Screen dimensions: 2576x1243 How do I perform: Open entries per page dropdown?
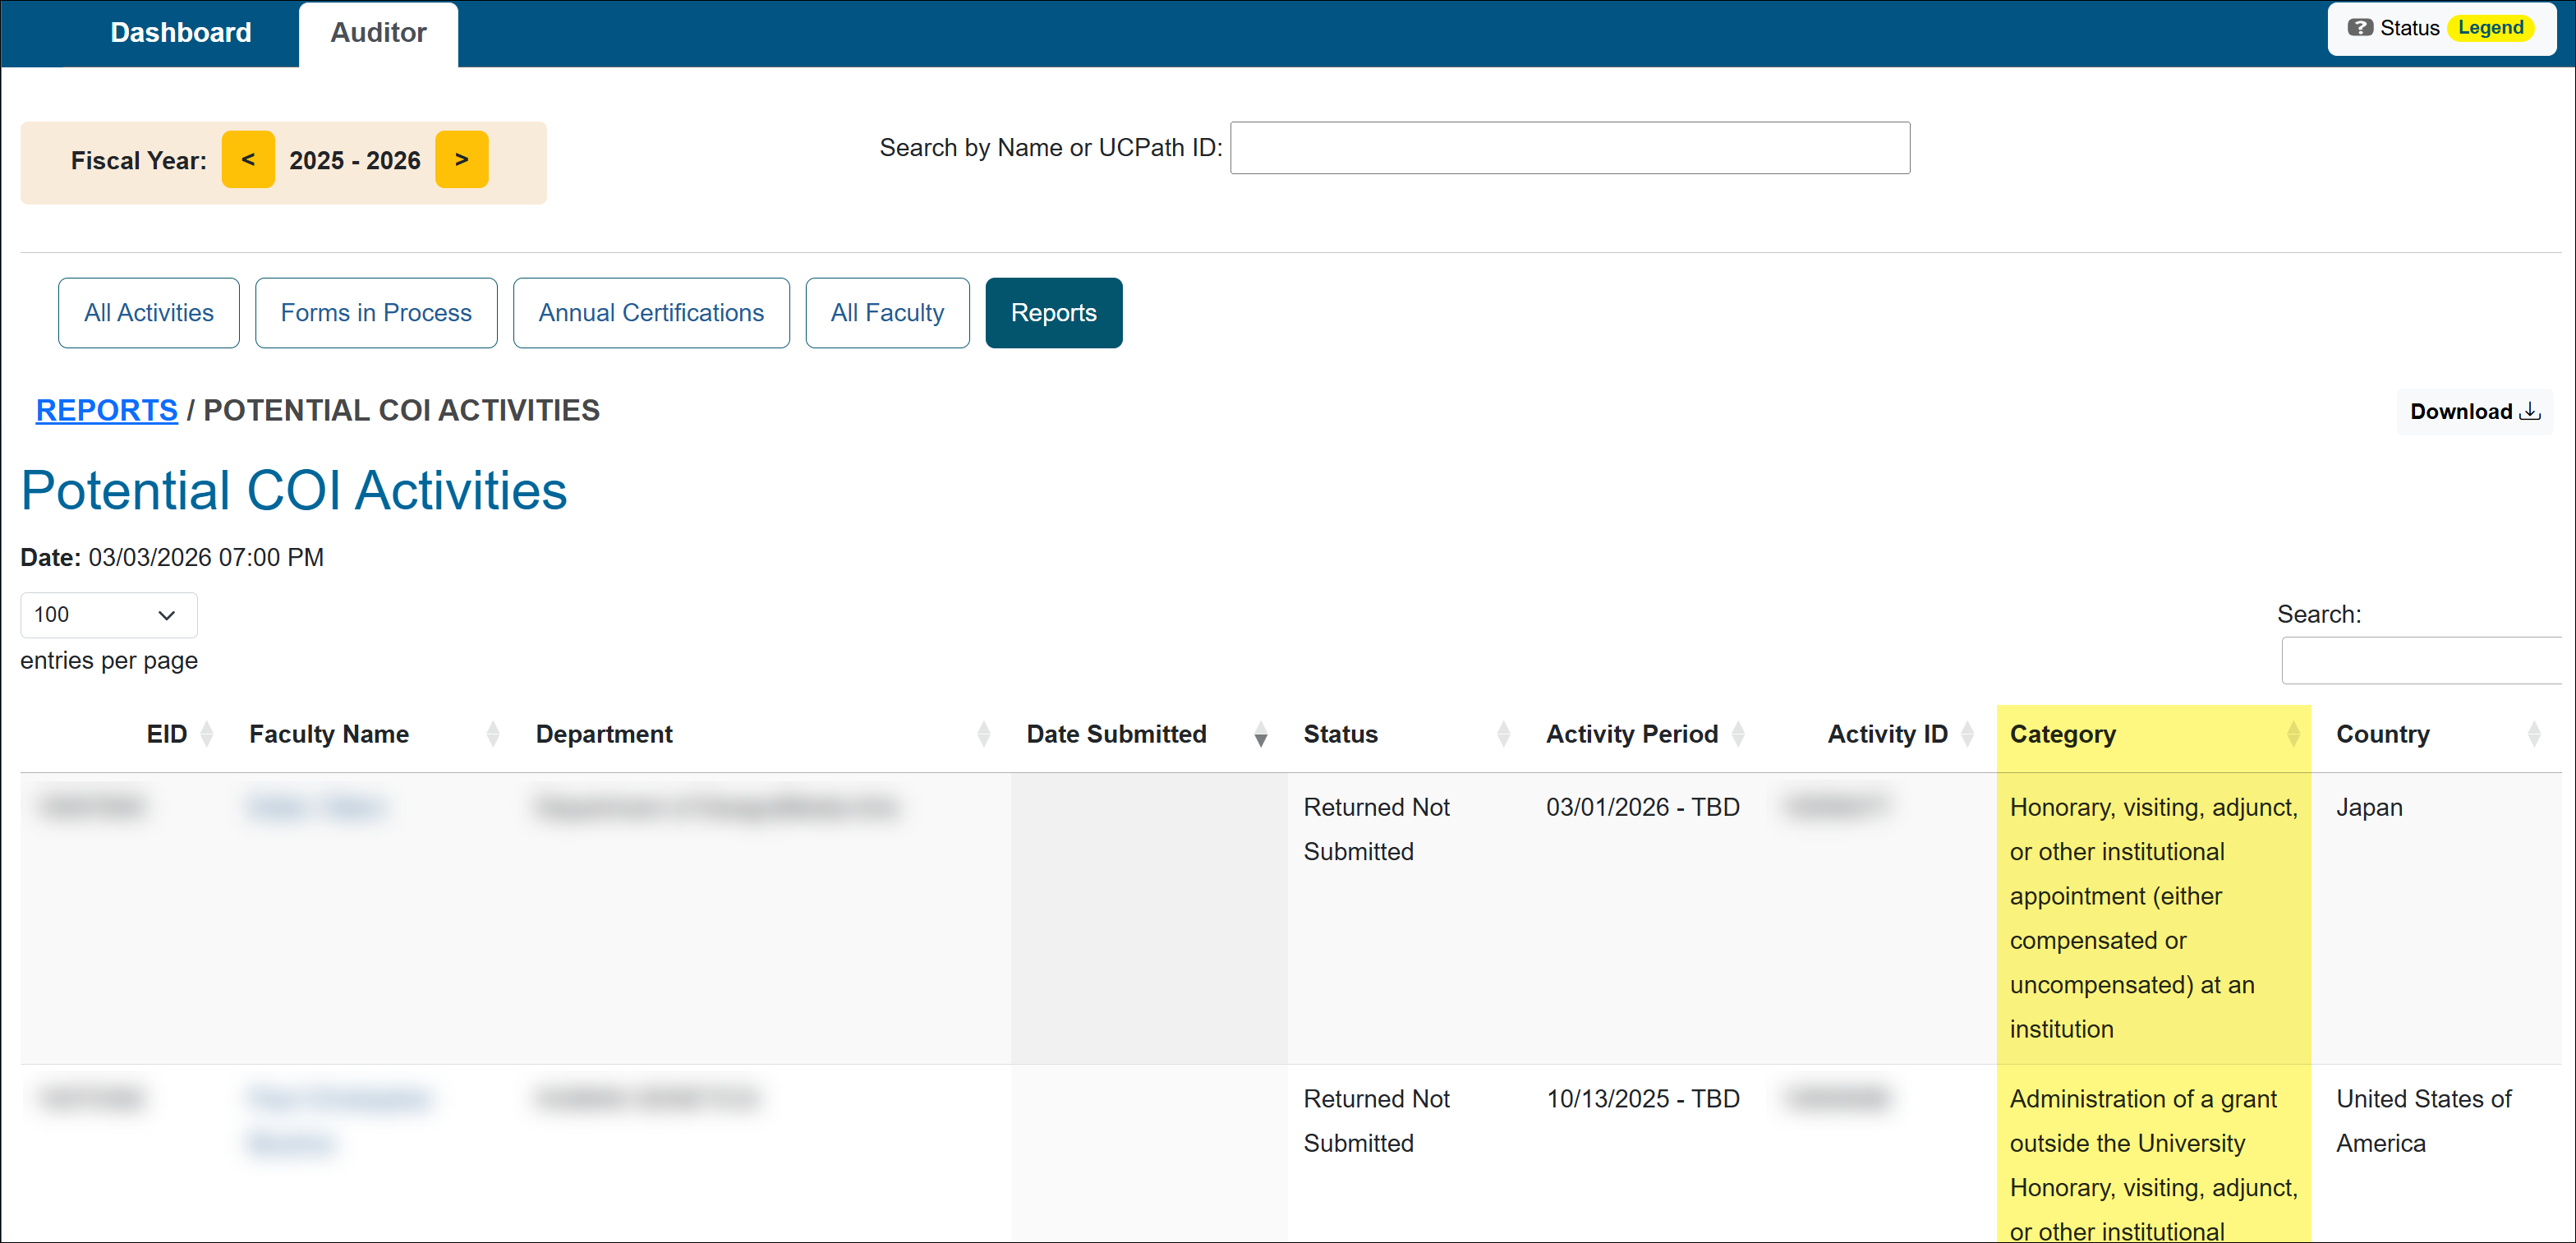coord(108,615)
